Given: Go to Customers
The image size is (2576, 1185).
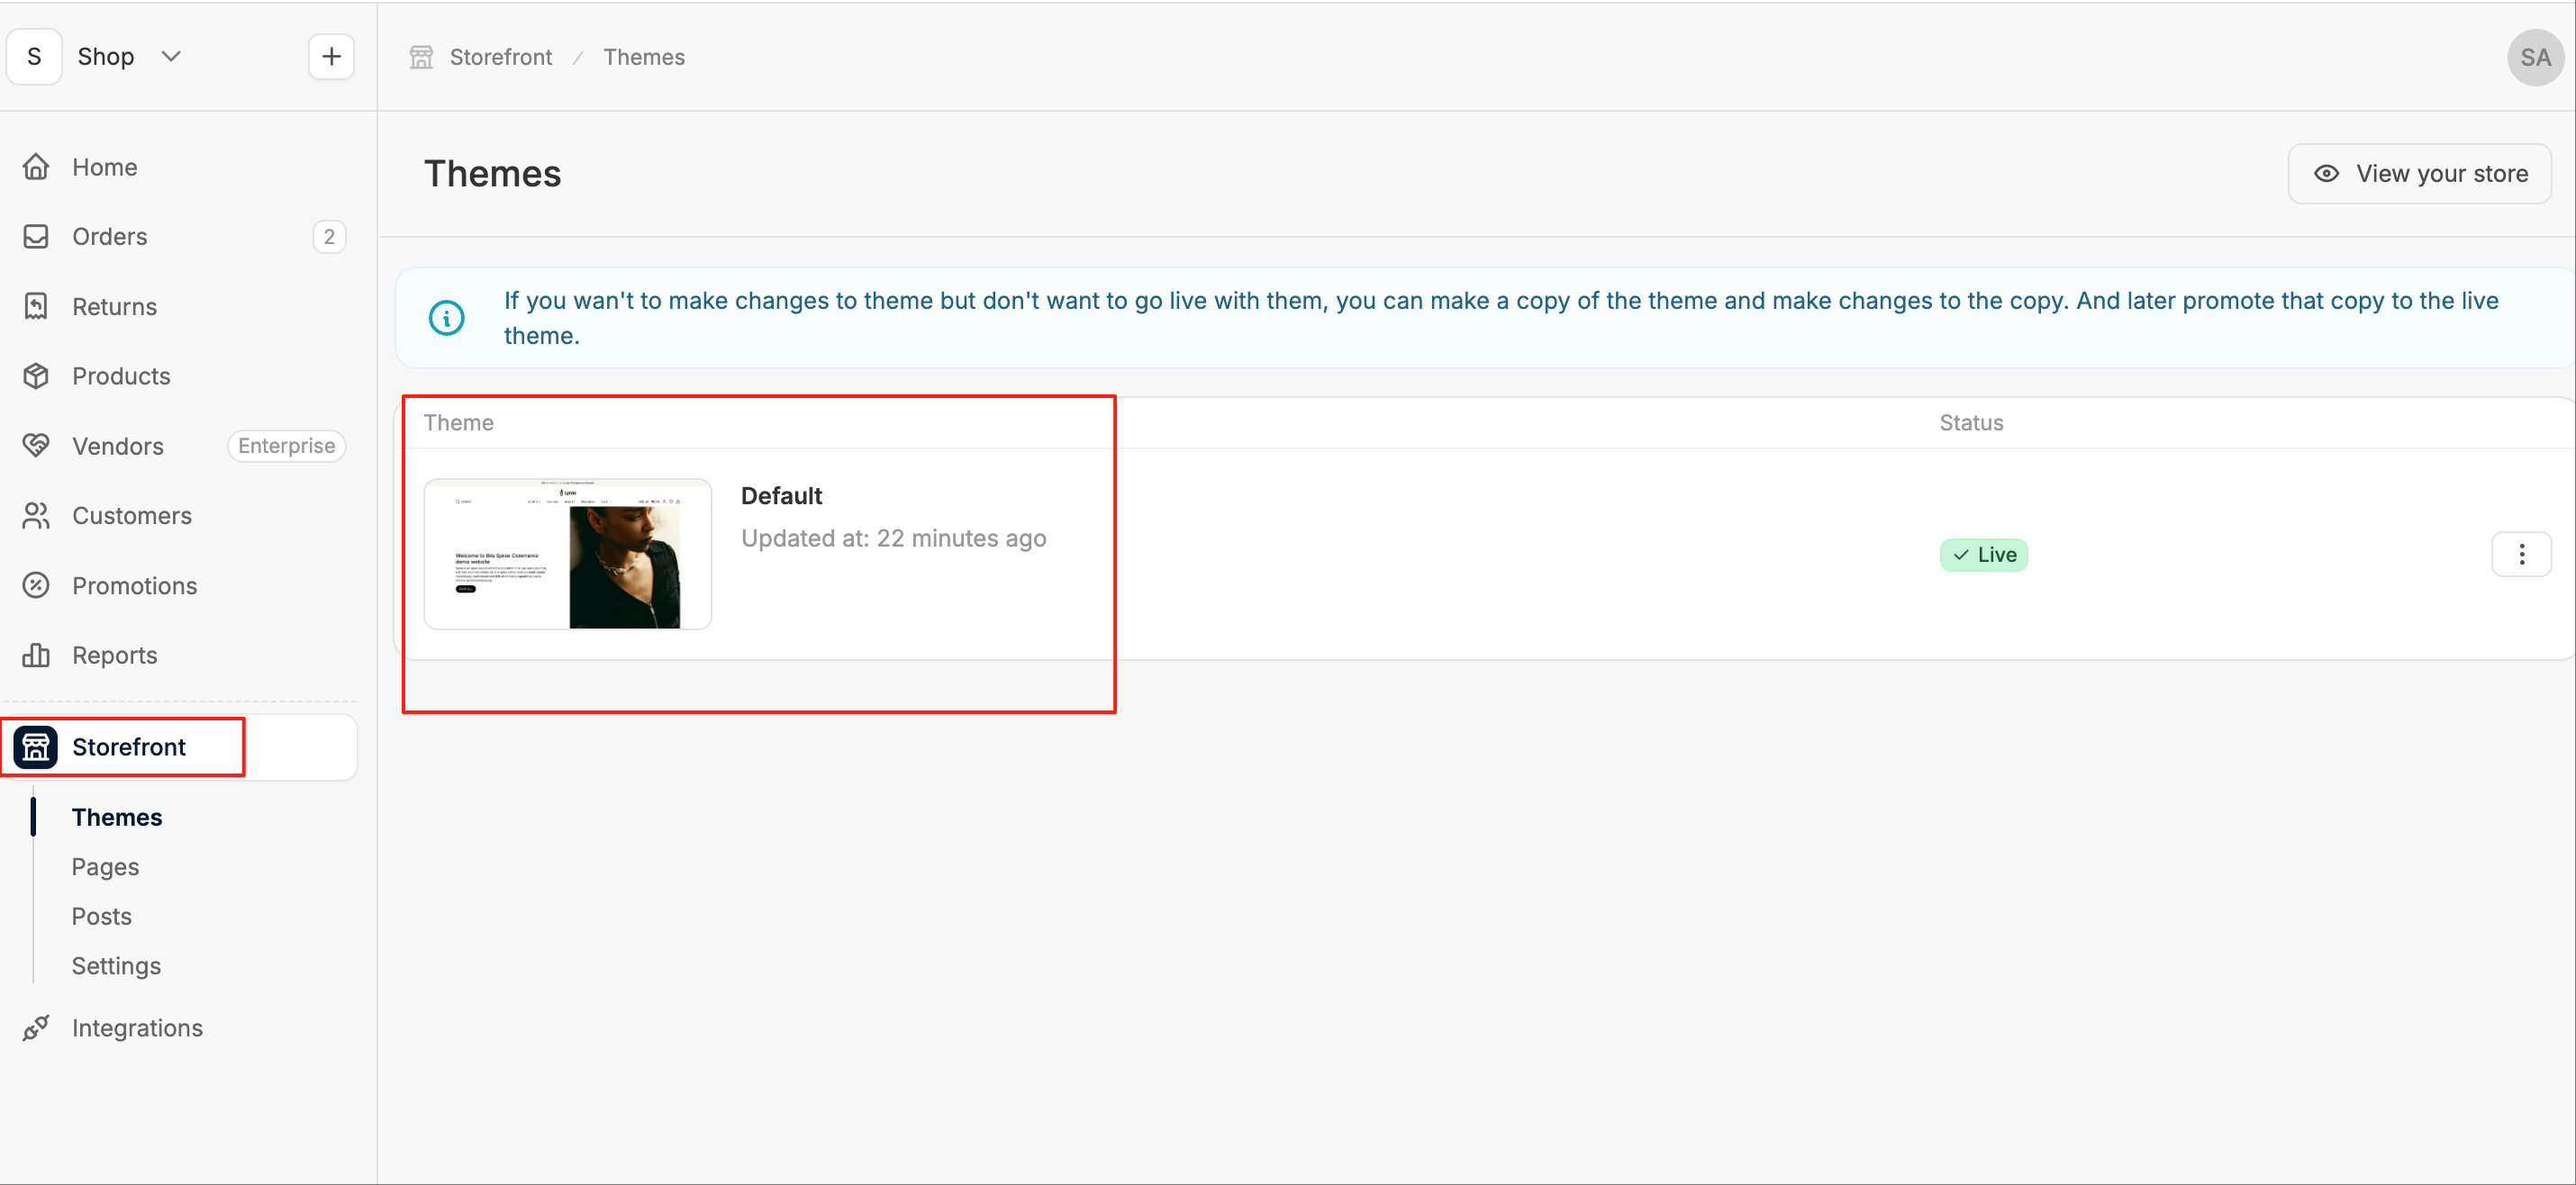Looking at the screenshot, I should pyautogui.click(x=180, y=516).
